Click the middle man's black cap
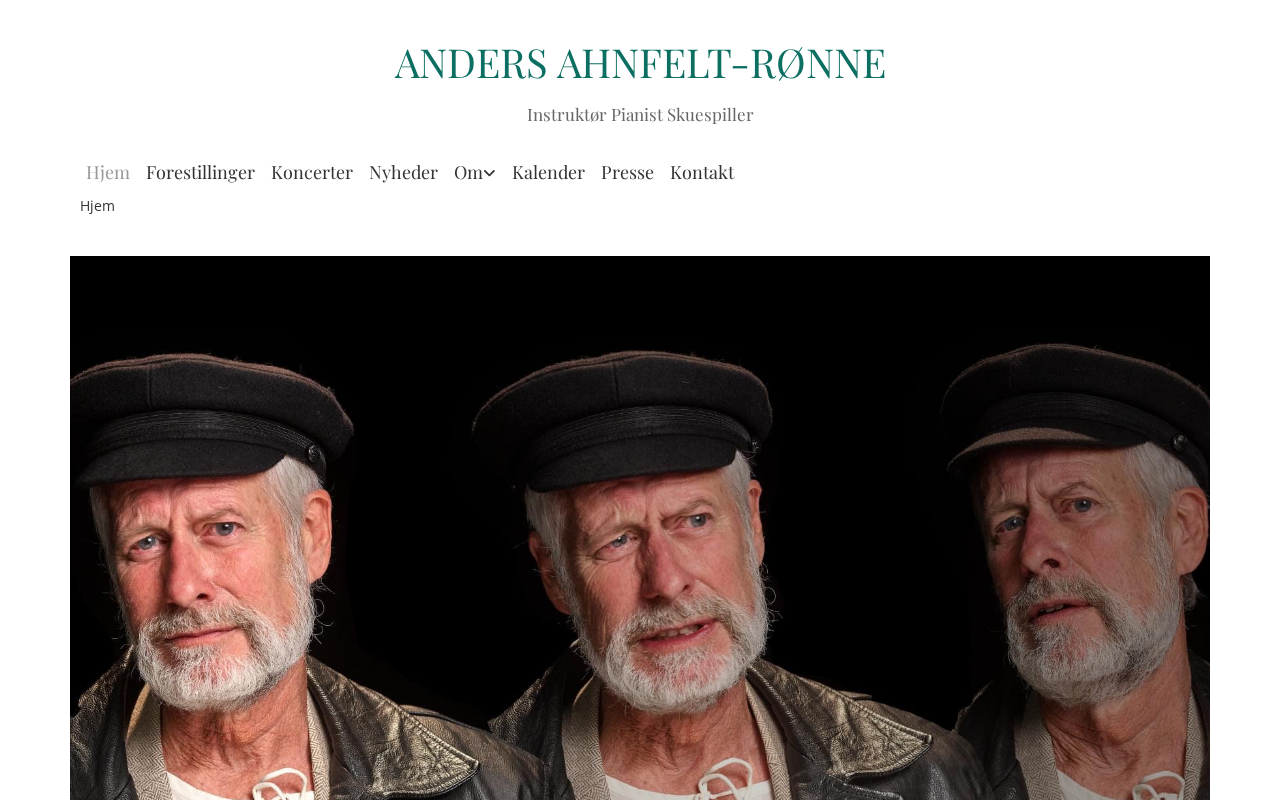1280x800 pixels. (x=625, y=415)
